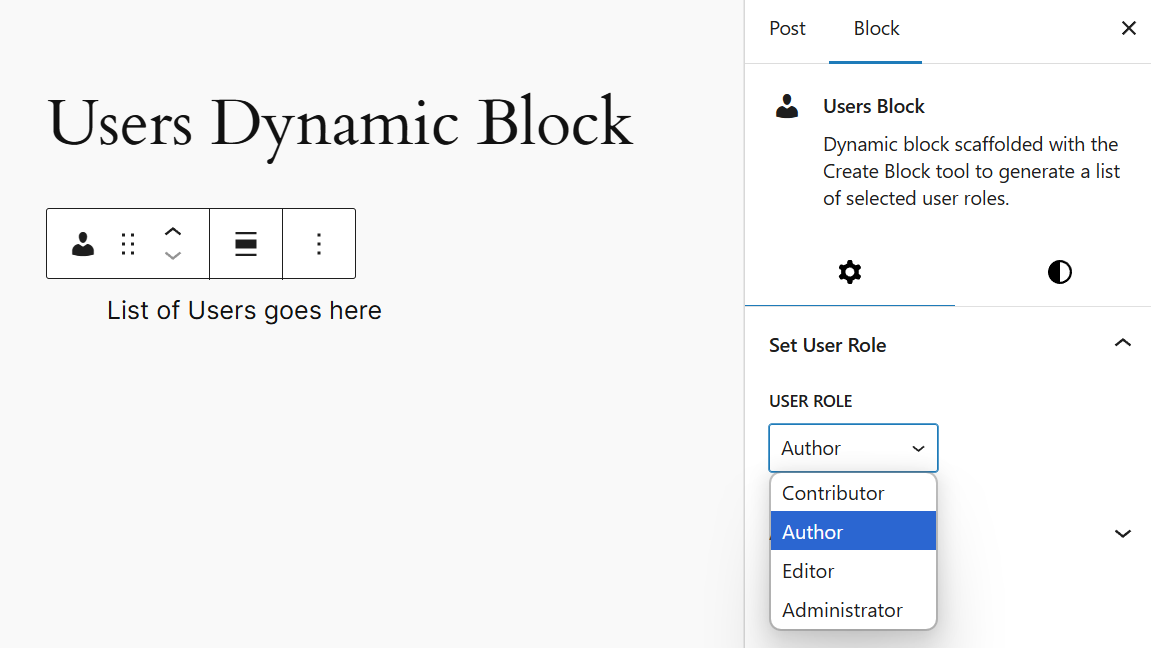Open block options three-dot menu
The image size is (1151, 648).
point(319,244)
